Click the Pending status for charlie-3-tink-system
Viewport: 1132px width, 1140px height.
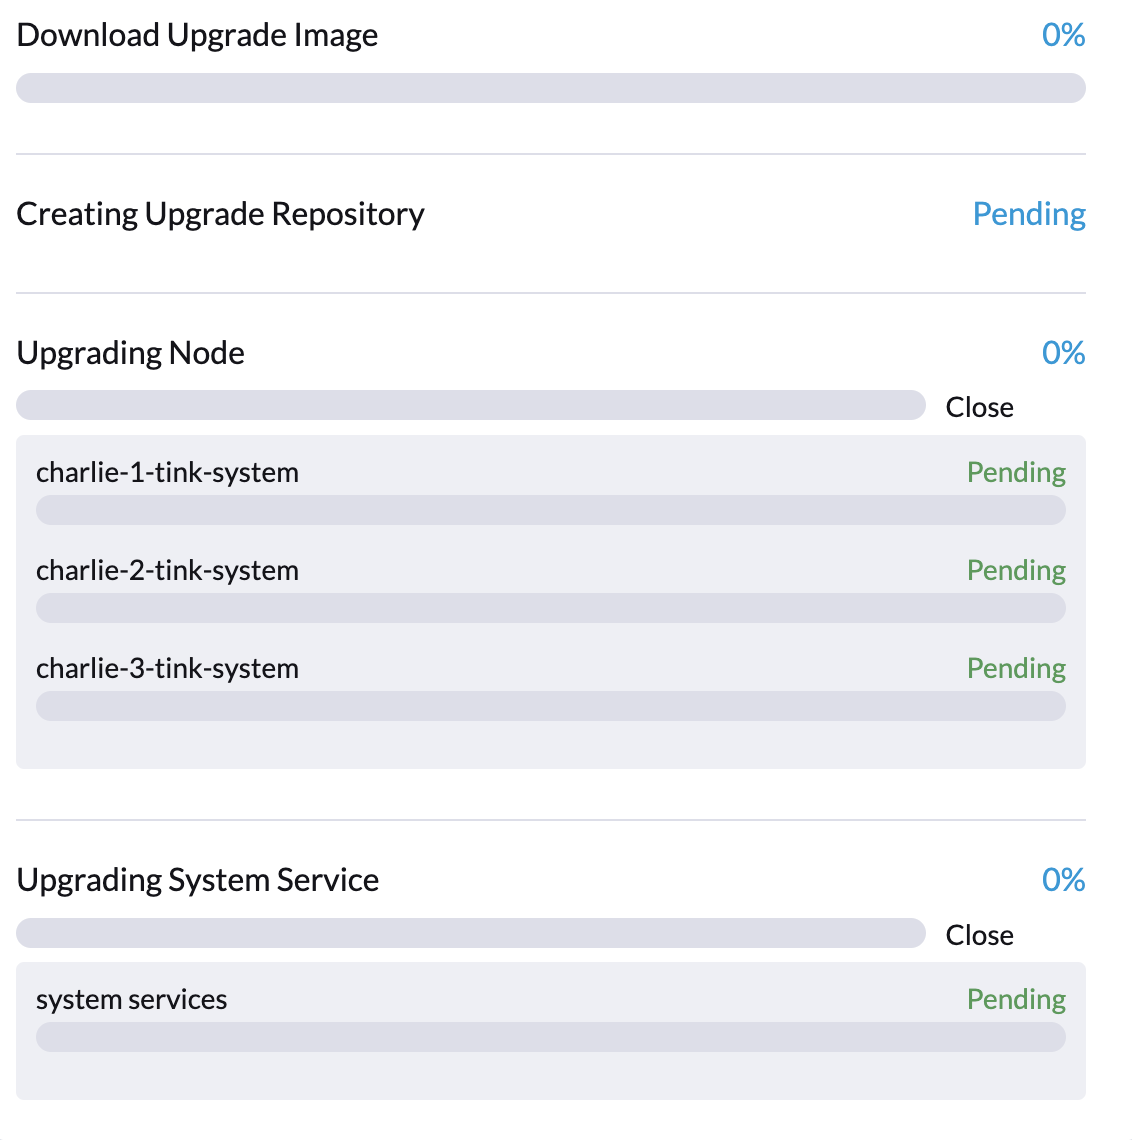[1016, 668]
